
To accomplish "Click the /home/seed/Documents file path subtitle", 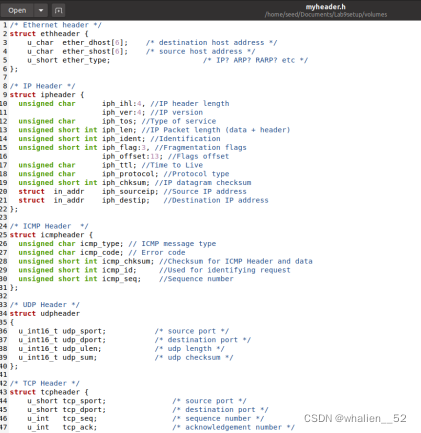I will click(x=326, y=15).
